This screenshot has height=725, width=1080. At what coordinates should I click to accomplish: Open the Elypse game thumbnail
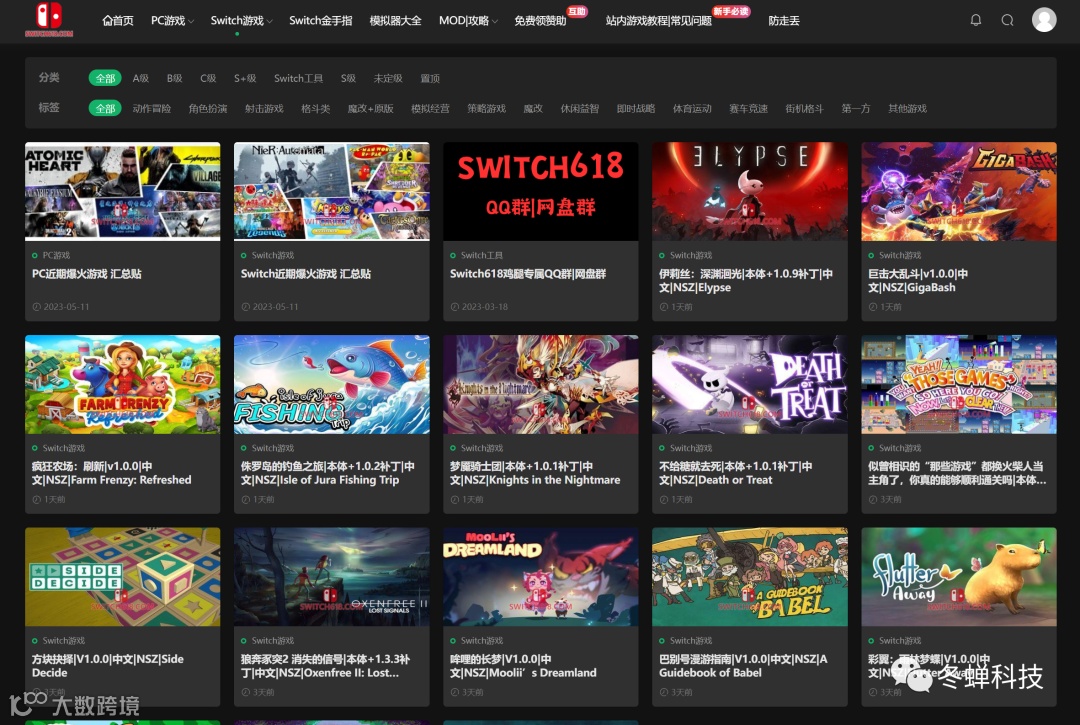pyautogui.click(x=750, y=191)
